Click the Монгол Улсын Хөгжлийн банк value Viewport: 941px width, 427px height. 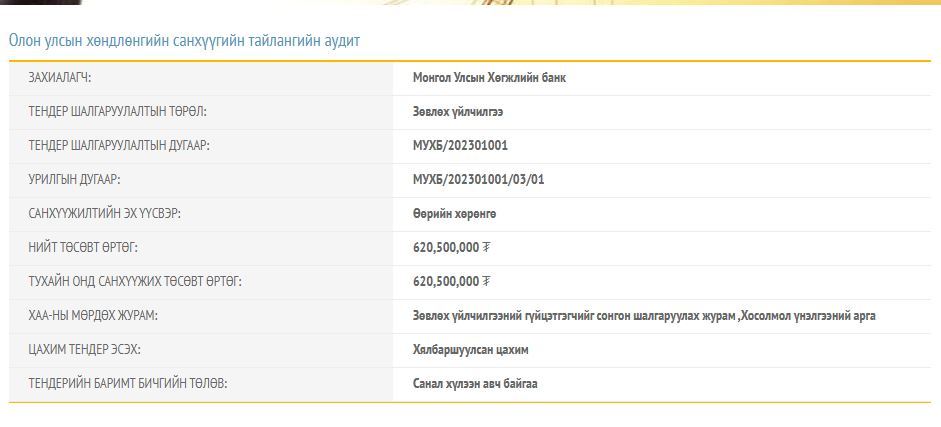pos(489,78)
